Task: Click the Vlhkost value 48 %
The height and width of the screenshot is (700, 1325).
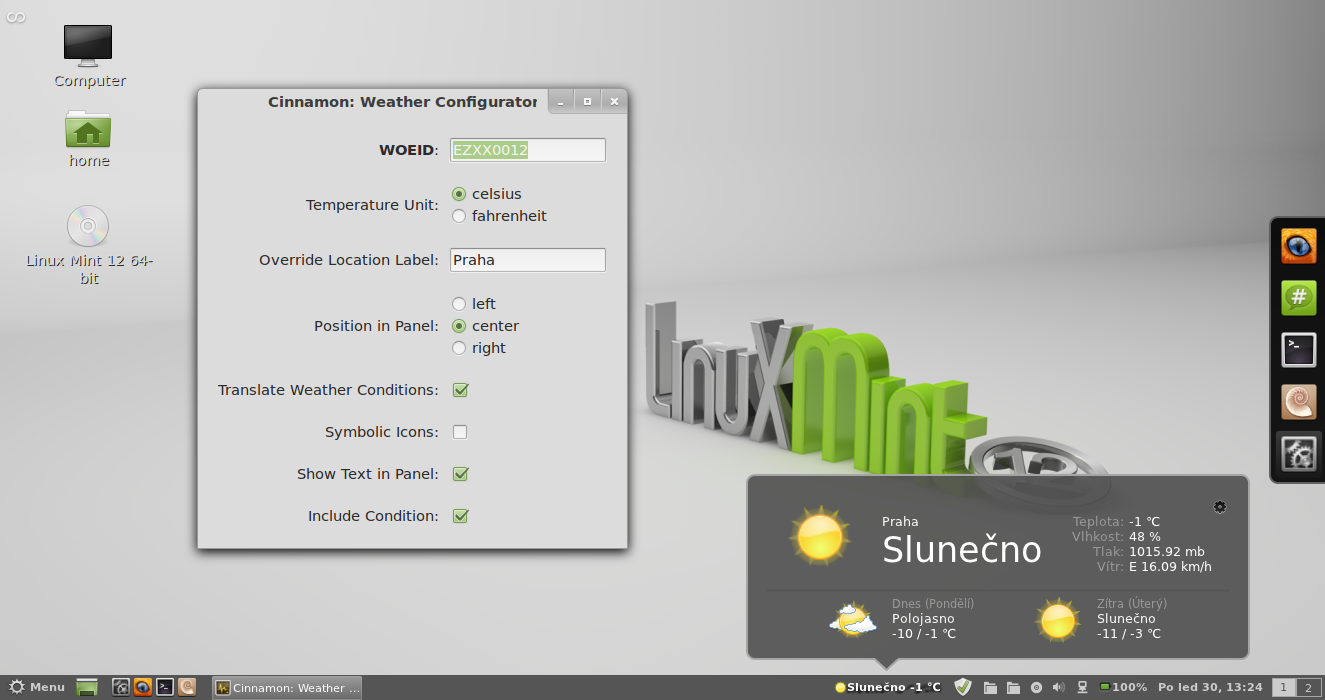Action: tap(1144, 537)
